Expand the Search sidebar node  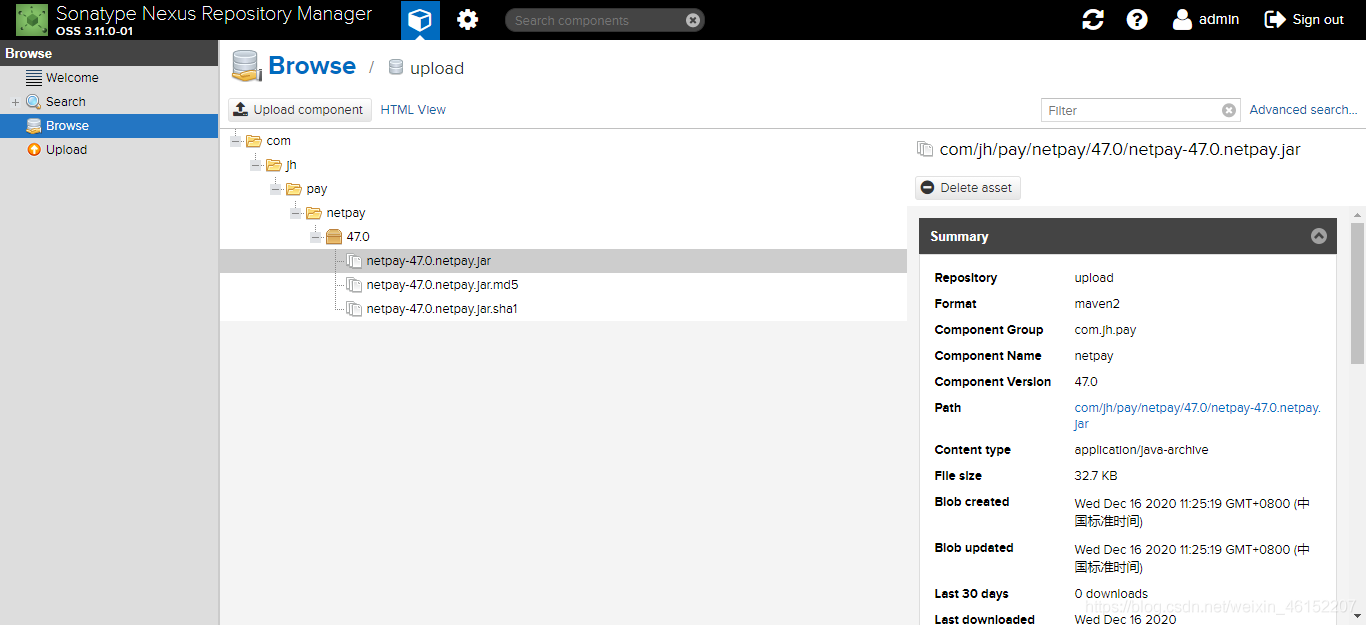(x=15, y=102)
